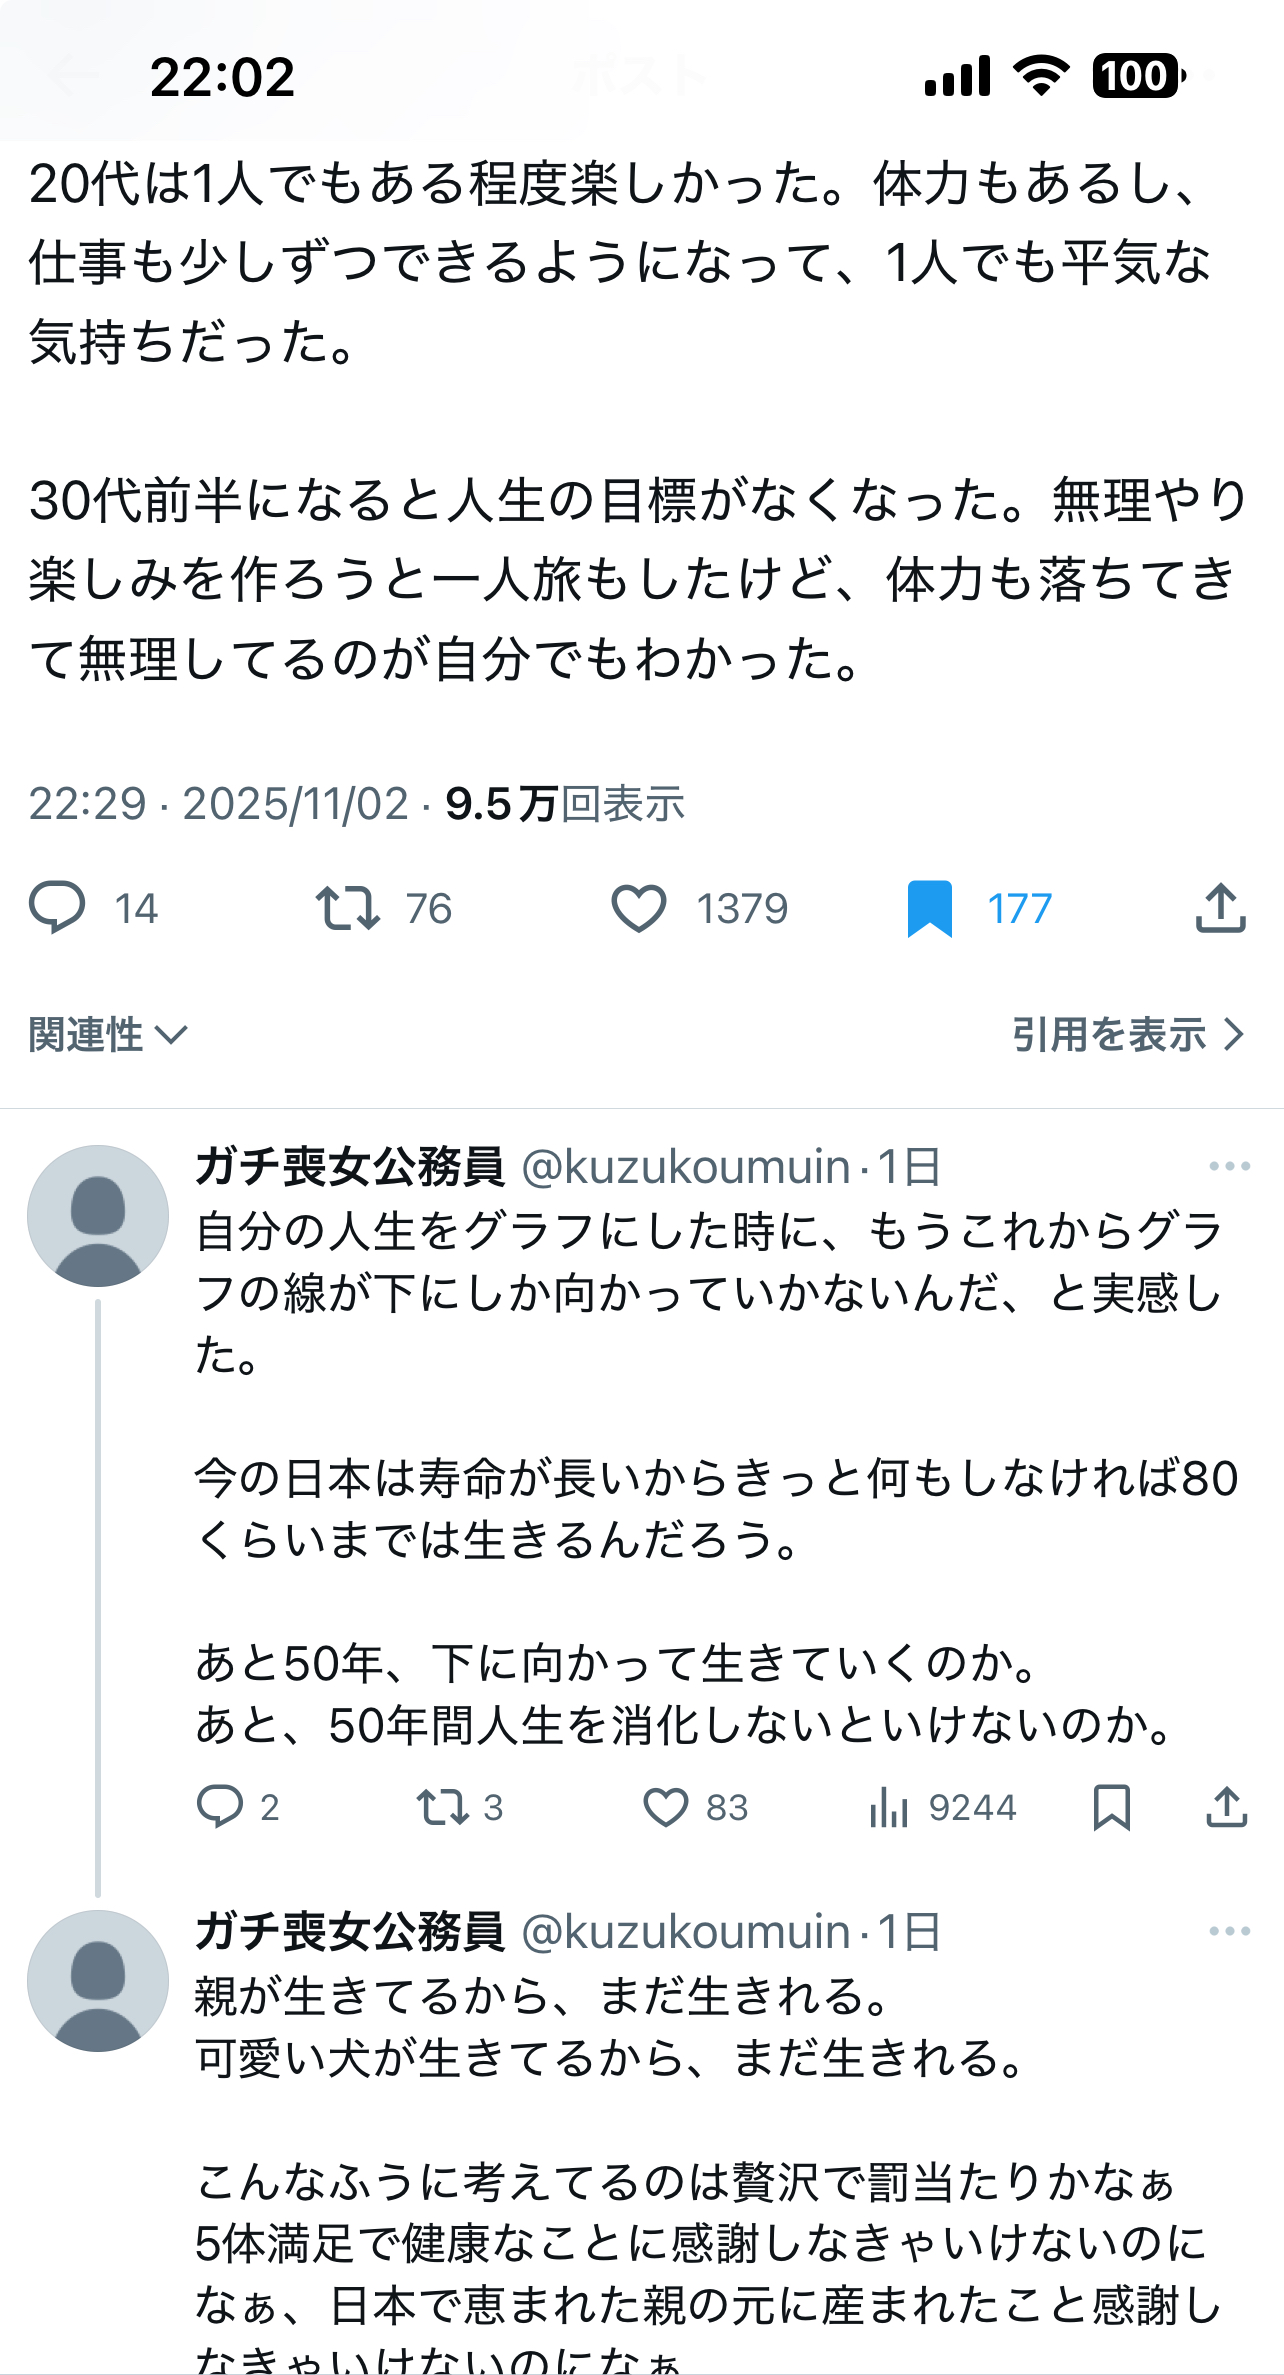Tap the 9.5万回表示 view count

[x=565, y=804]
